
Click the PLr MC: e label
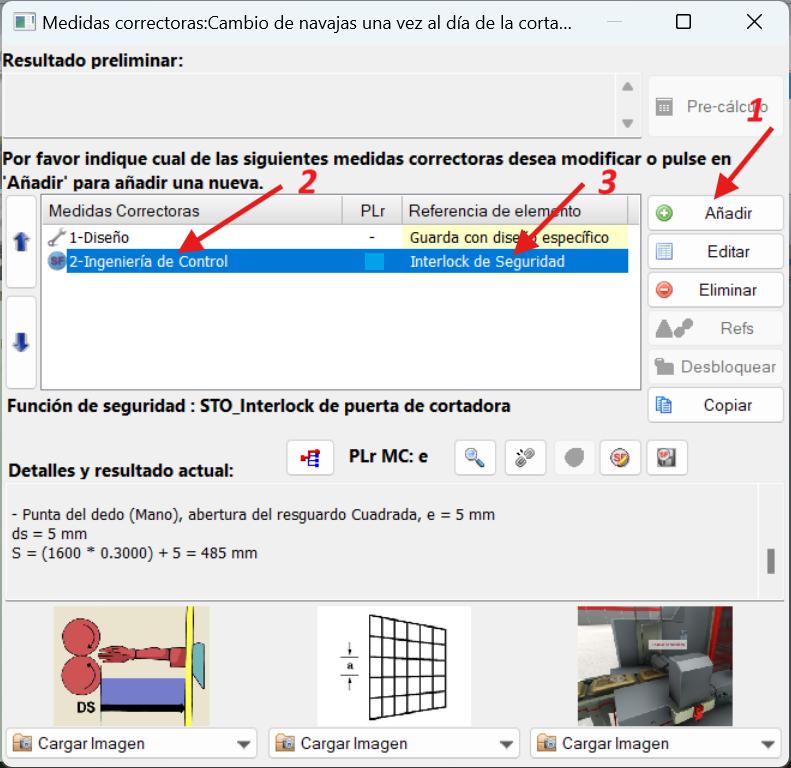[388, 456]
